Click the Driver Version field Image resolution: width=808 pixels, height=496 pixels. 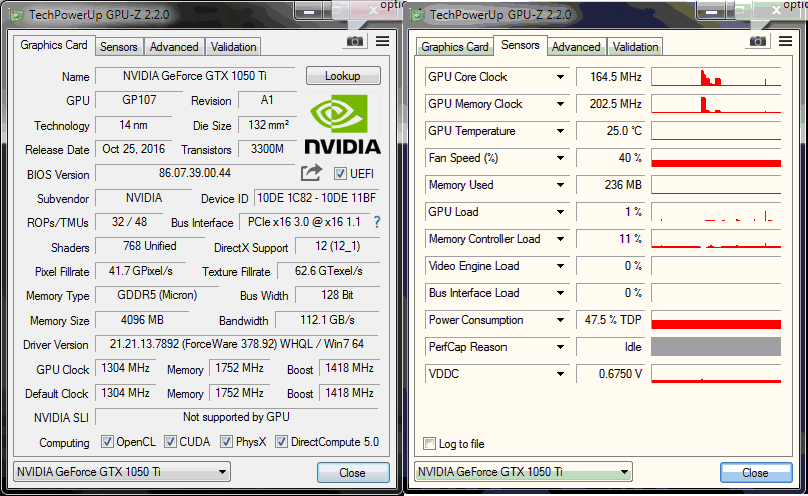coord(237,344)
